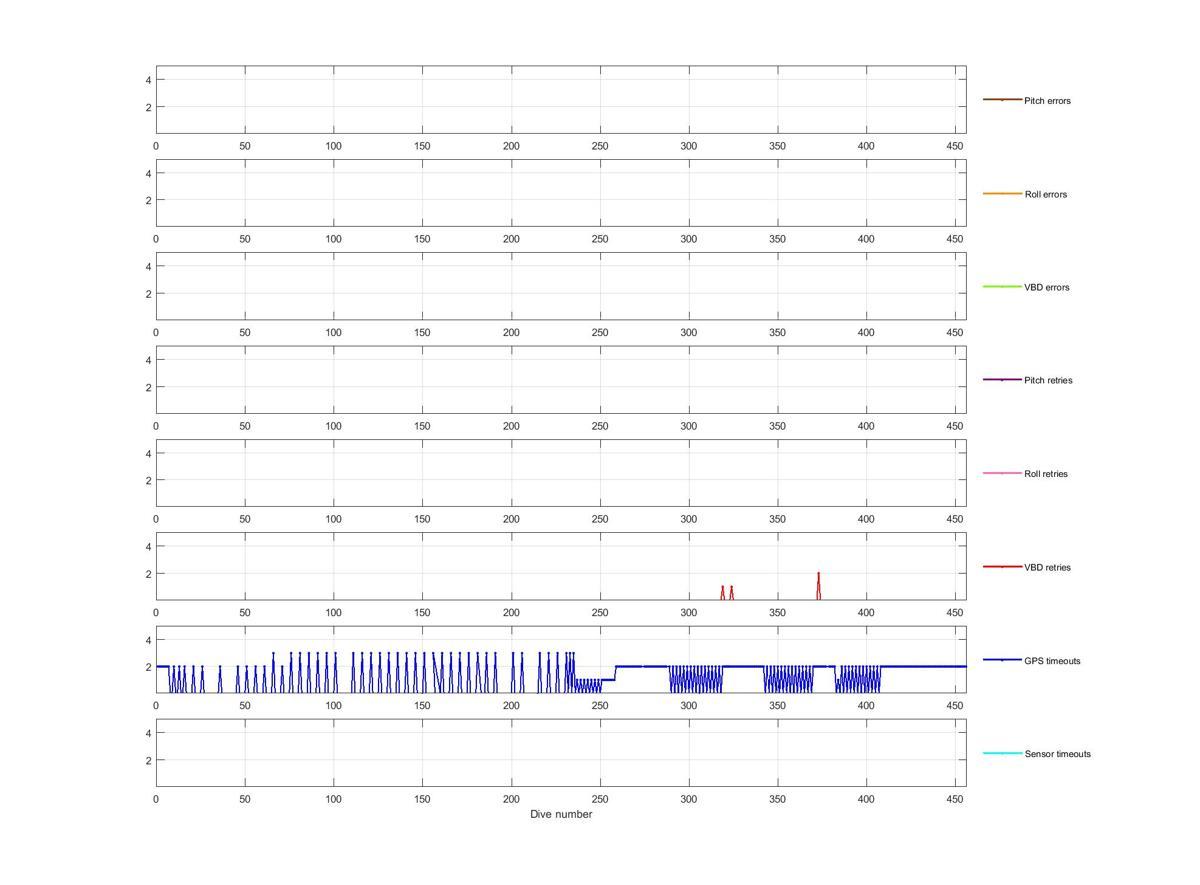Viewport: 1200px width, 885px height.
Task: Select the purple Pitch retries legend line sample
Action: tap(1002, 380)
